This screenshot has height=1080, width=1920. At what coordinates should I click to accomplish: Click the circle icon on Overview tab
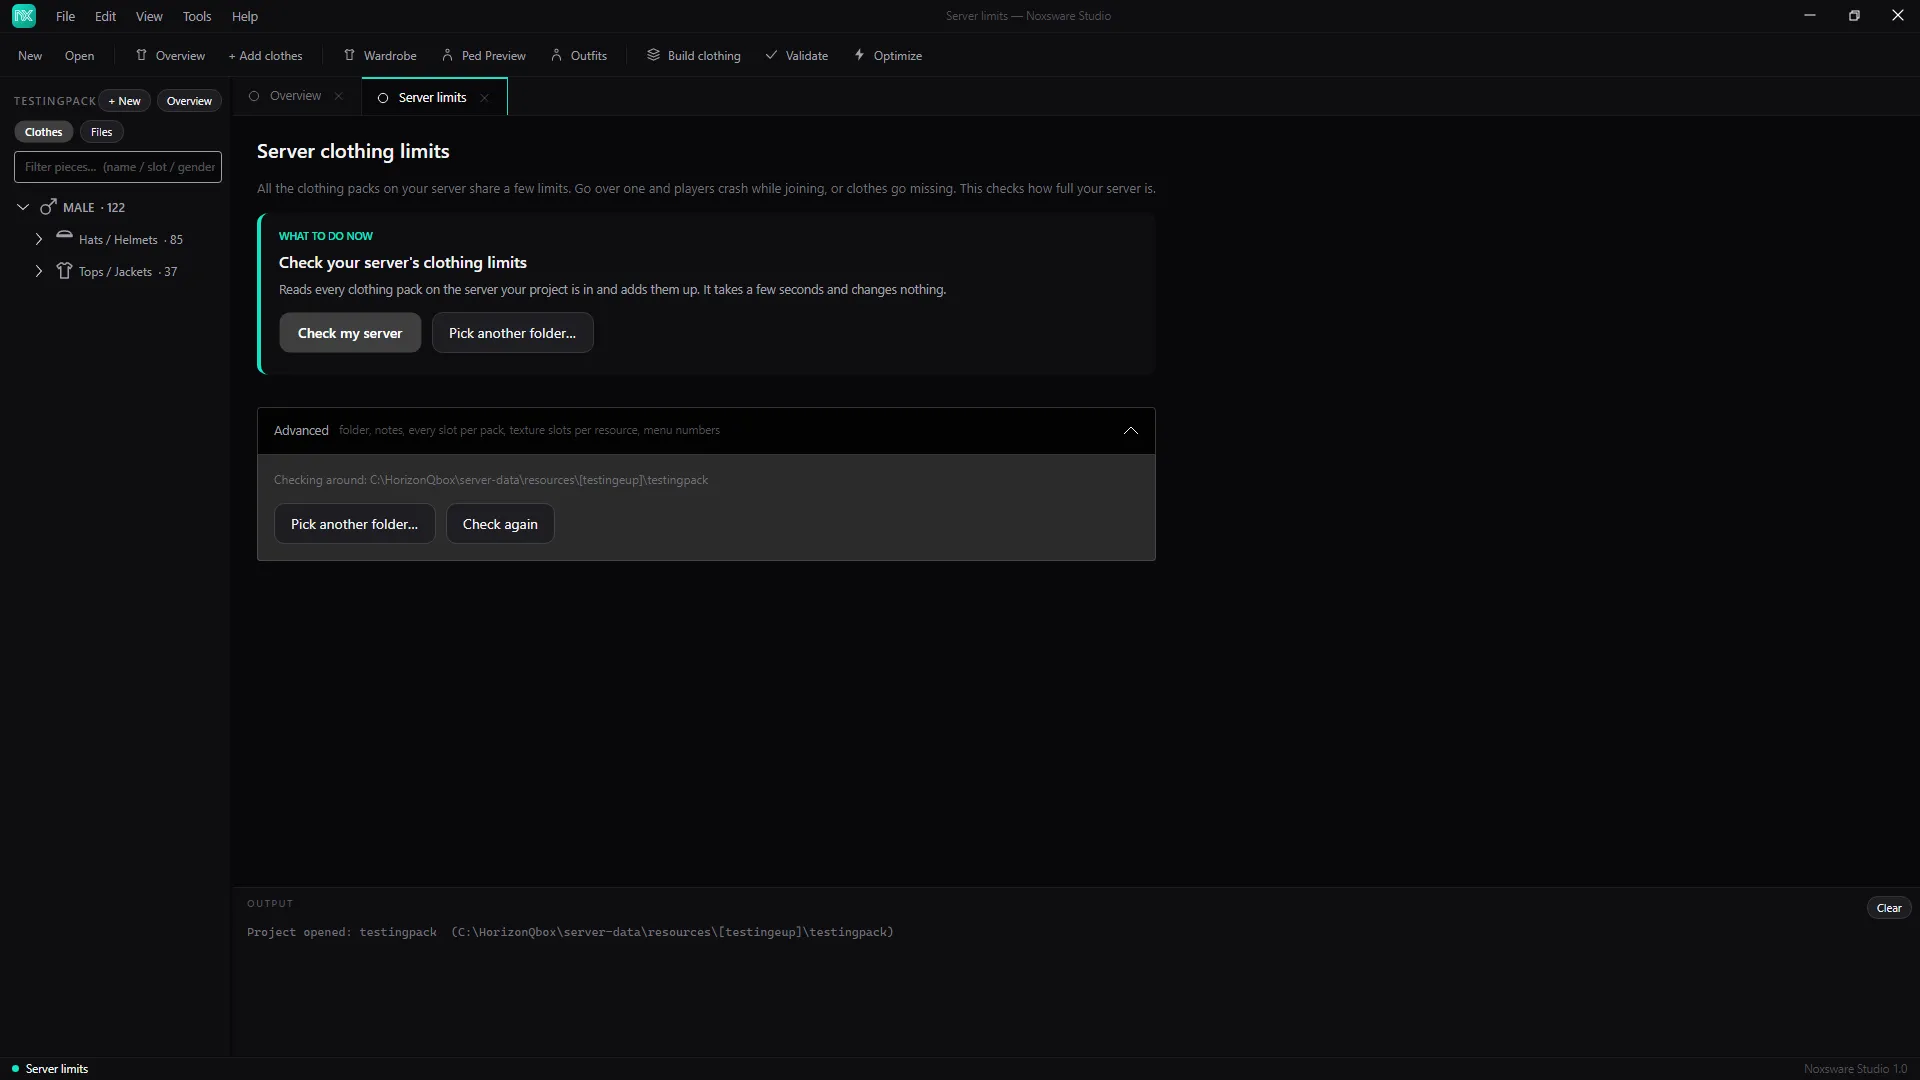pos(254,96)
